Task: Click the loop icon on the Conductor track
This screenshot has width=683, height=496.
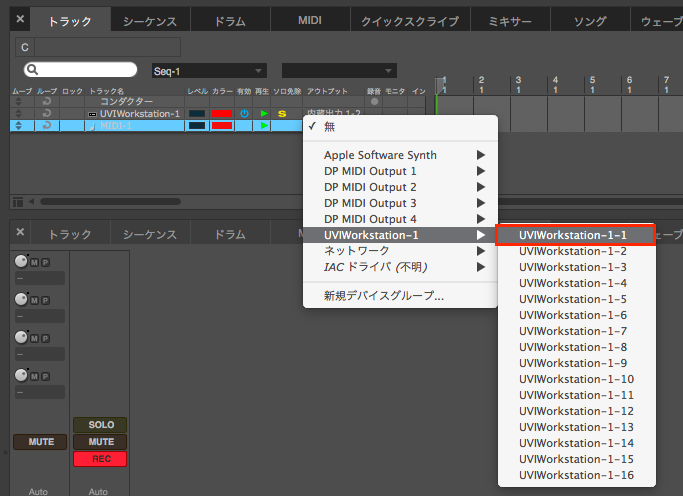Action: (47, 101)
